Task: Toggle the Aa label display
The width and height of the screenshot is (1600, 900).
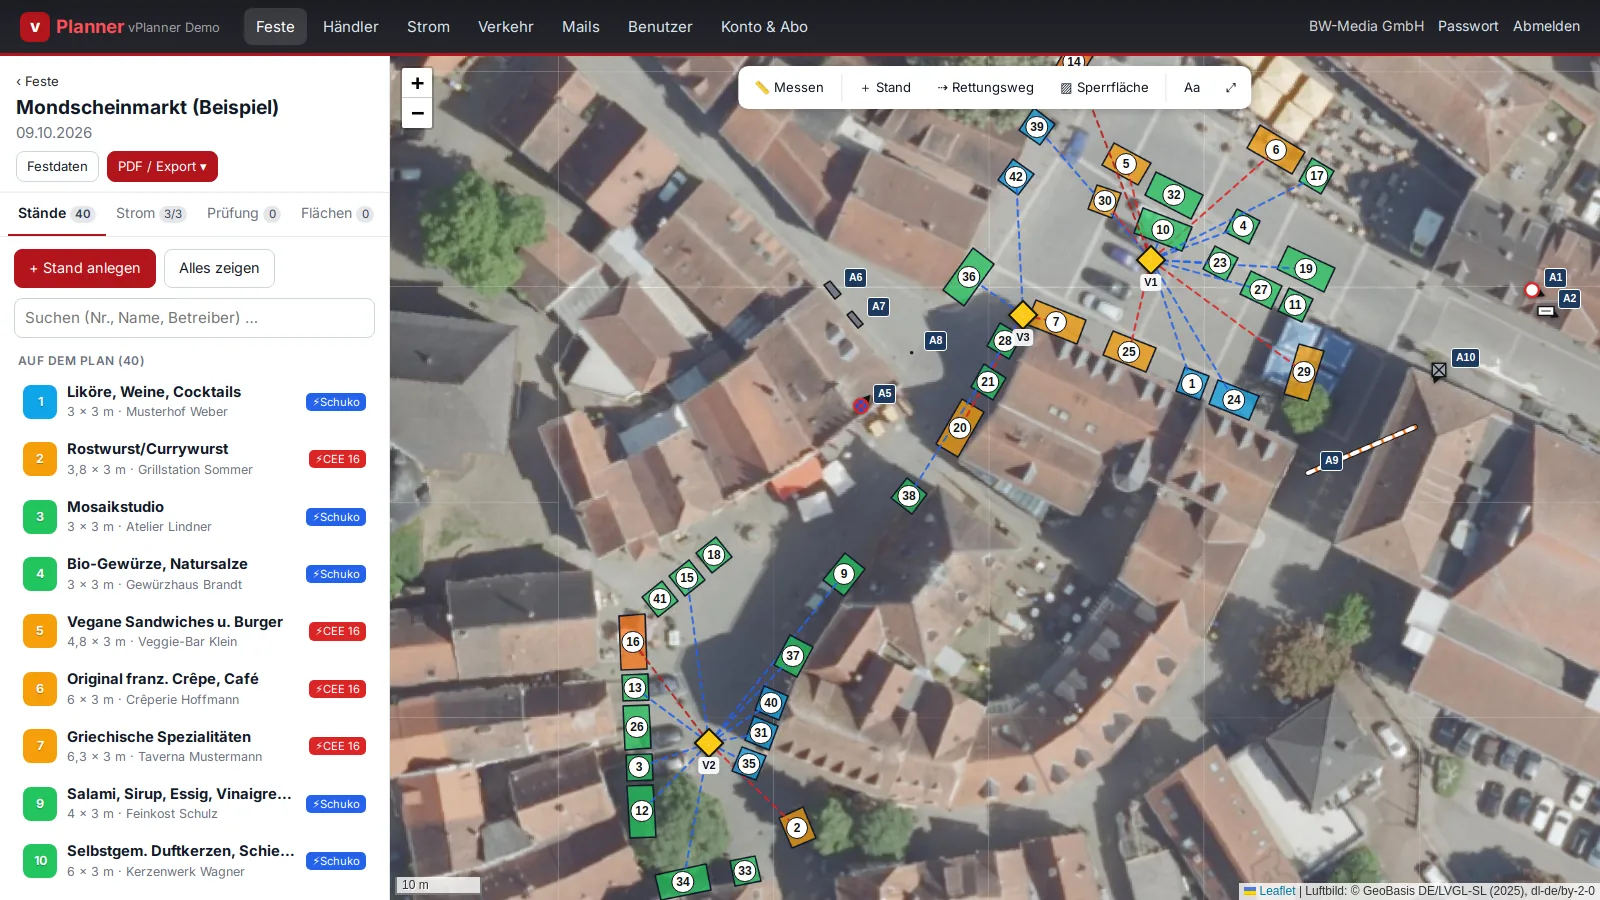Action: coord(1192,88)
